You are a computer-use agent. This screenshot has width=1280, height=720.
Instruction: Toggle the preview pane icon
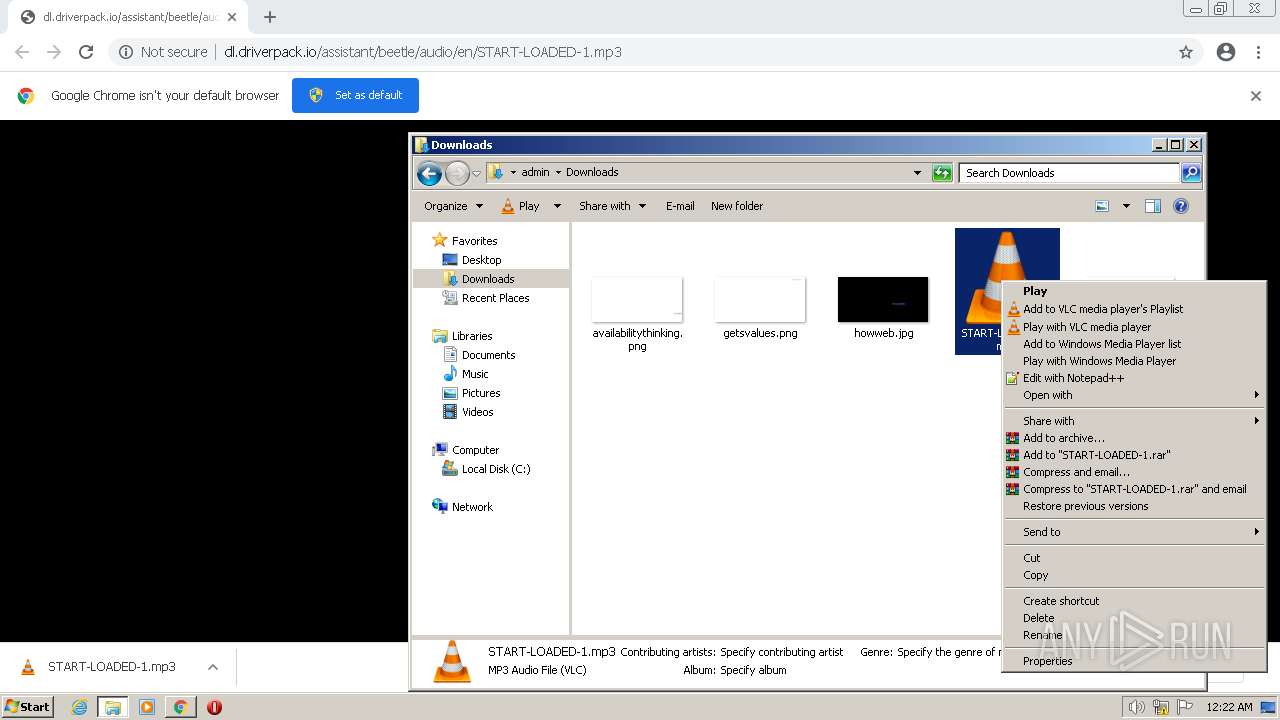coord(1153,206)
